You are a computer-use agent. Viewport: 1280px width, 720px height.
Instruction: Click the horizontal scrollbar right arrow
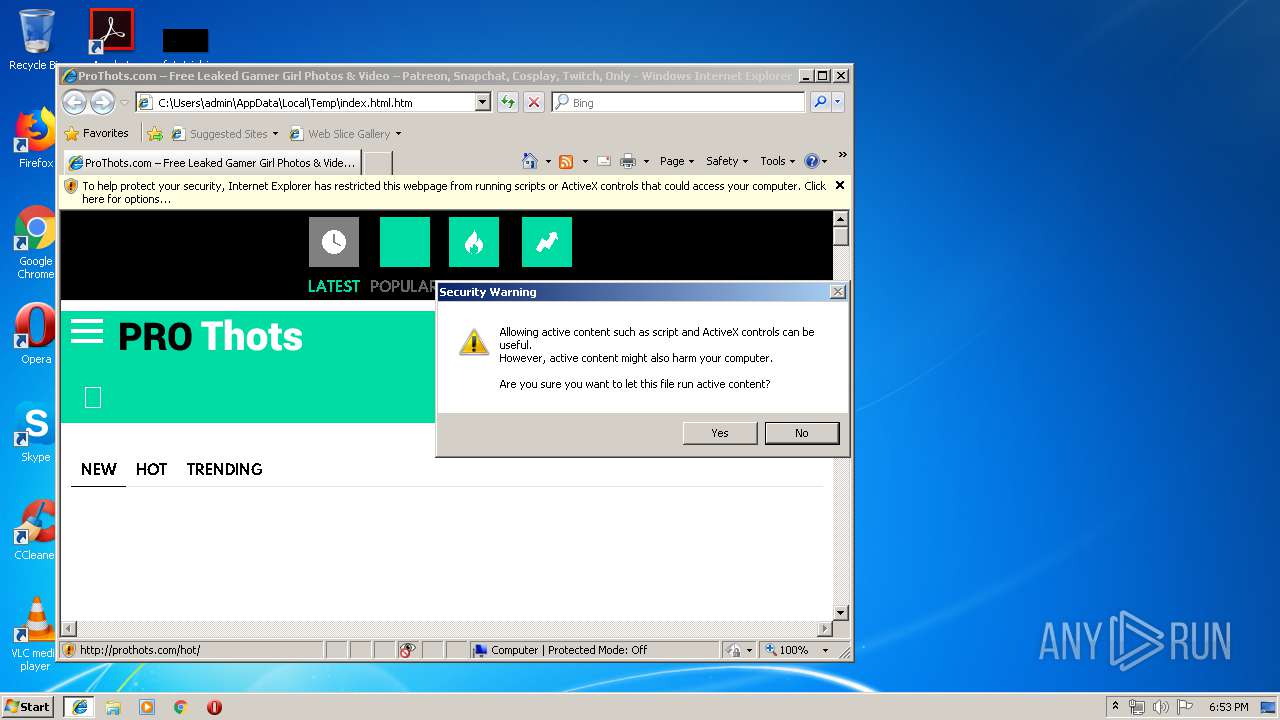pyautogui.click(x=825, y=629)
